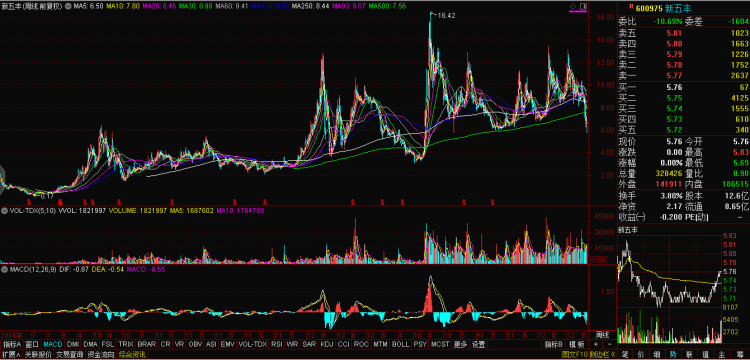The height and width of the screenshot is (360, 750).
Task: Click the 16.42 peak price label
Action: [x=446, y=15]
